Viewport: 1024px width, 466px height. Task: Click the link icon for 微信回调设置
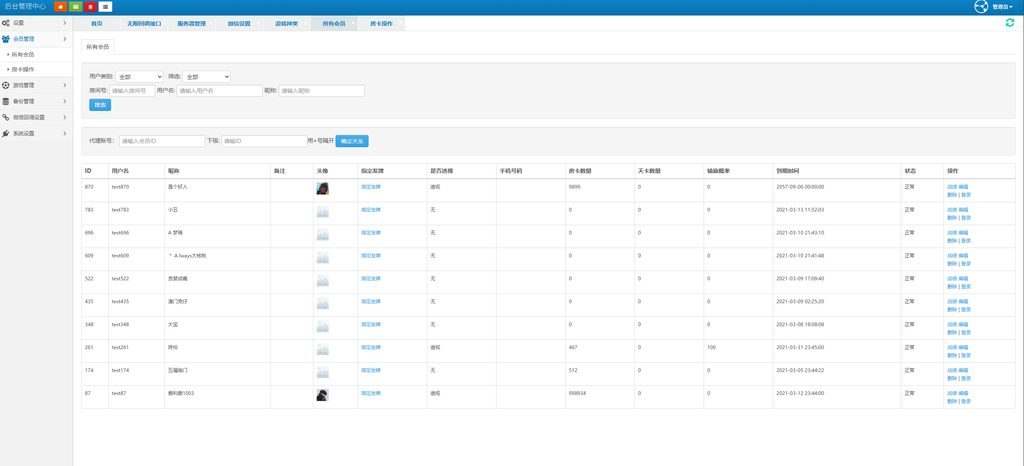[x=6, y=117]
